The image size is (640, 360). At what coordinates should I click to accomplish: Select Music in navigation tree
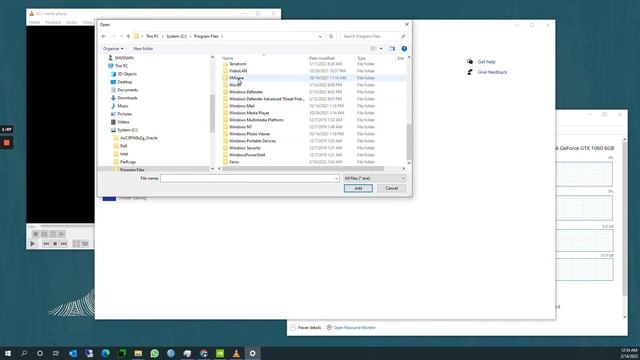(x=122, y=106)
